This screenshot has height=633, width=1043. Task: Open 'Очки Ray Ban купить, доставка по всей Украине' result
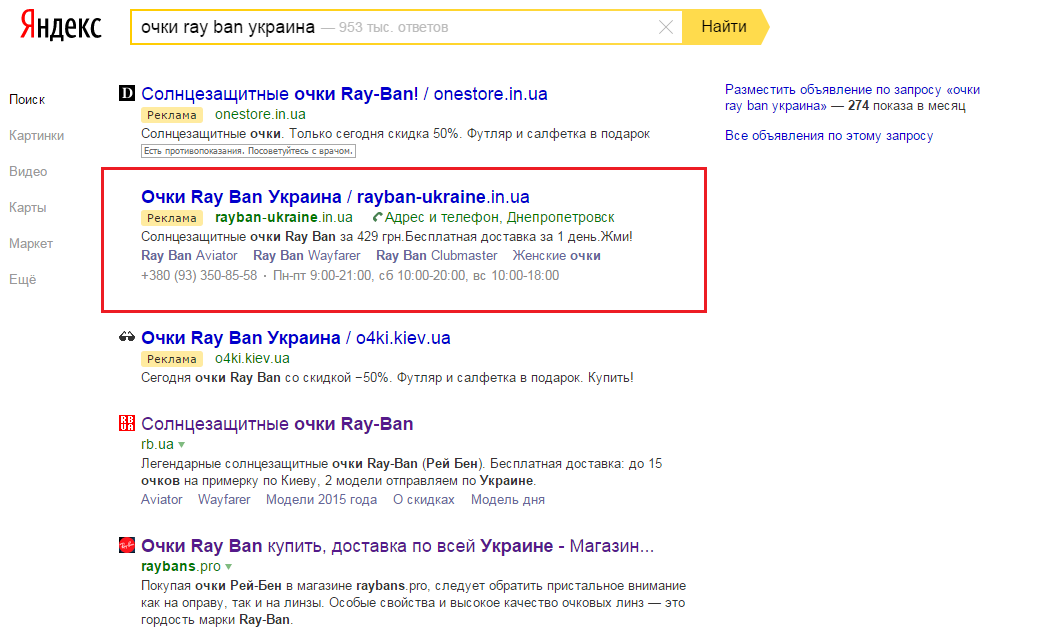(x=397, y=546)
